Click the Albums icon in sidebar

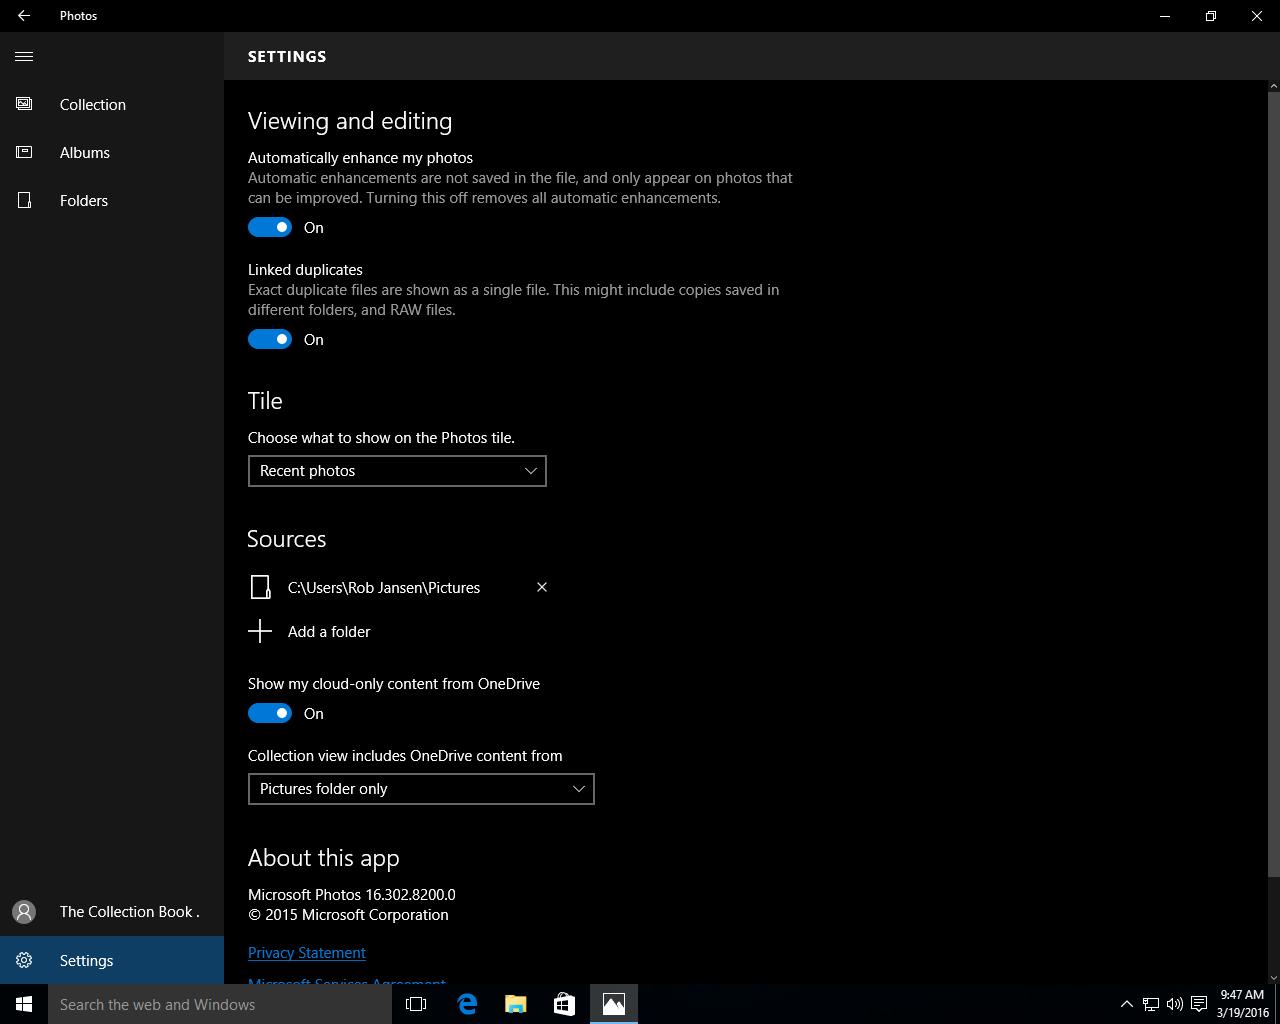coord(24,152)
